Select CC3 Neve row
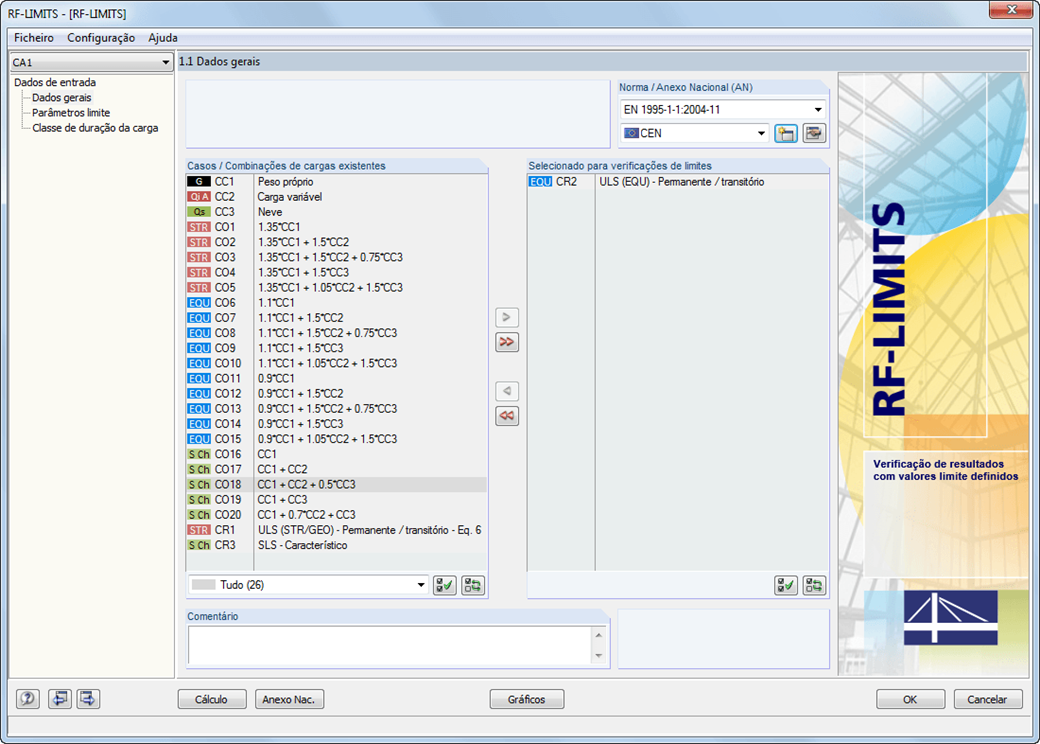The height and width of the screenshot is (744, 1040). coord(336,212)
